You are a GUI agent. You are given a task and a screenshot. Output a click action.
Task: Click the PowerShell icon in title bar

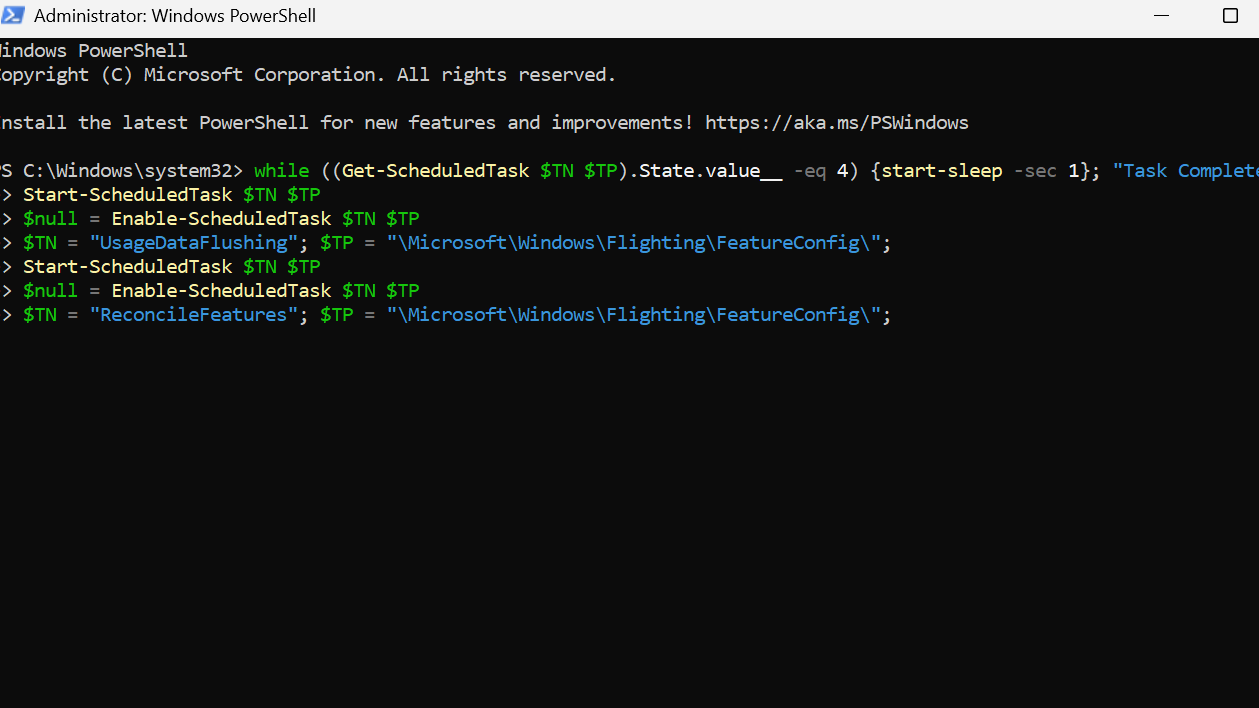tap(13, 16)
